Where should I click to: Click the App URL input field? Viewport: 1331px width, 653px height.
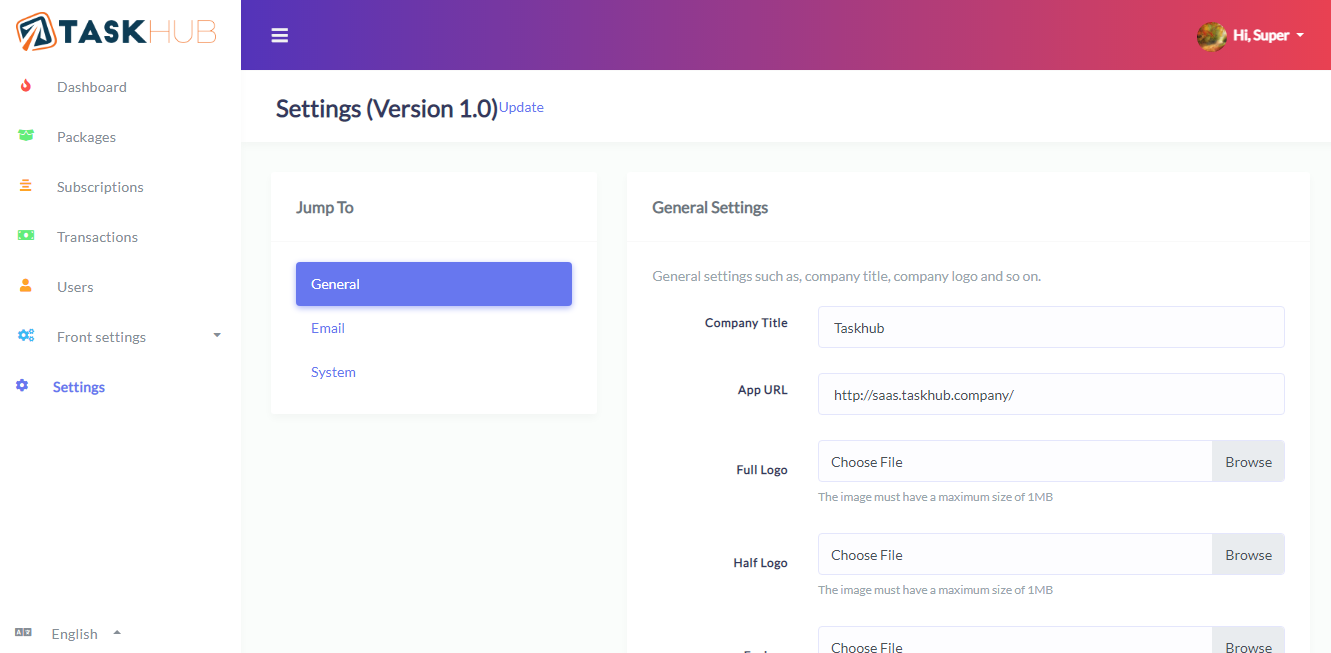click(x=1050, y=394)
